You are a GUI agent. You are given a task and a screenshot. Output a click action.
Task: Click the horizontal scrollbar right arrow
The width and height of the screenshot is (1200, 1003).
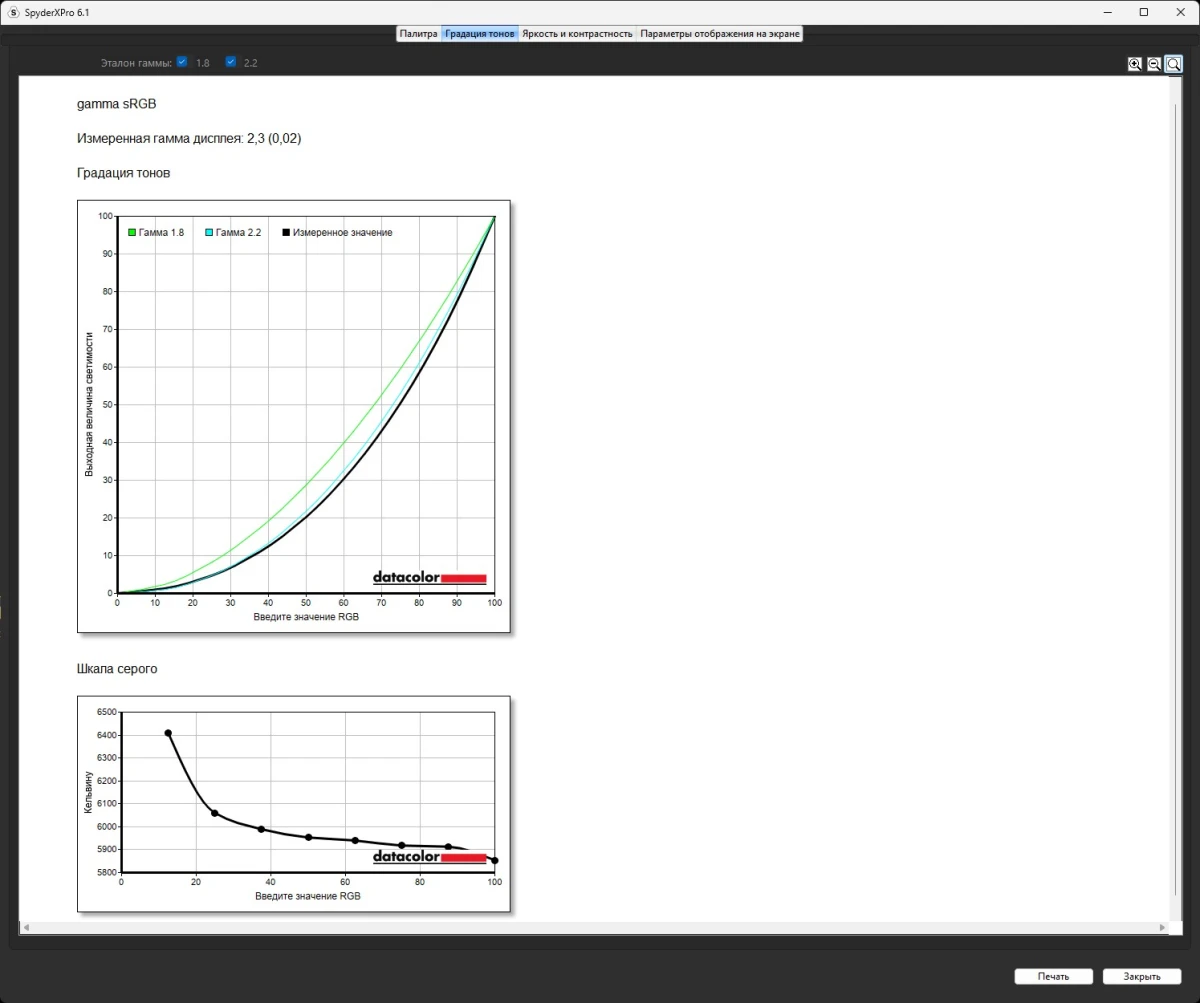click(1162, 928)
